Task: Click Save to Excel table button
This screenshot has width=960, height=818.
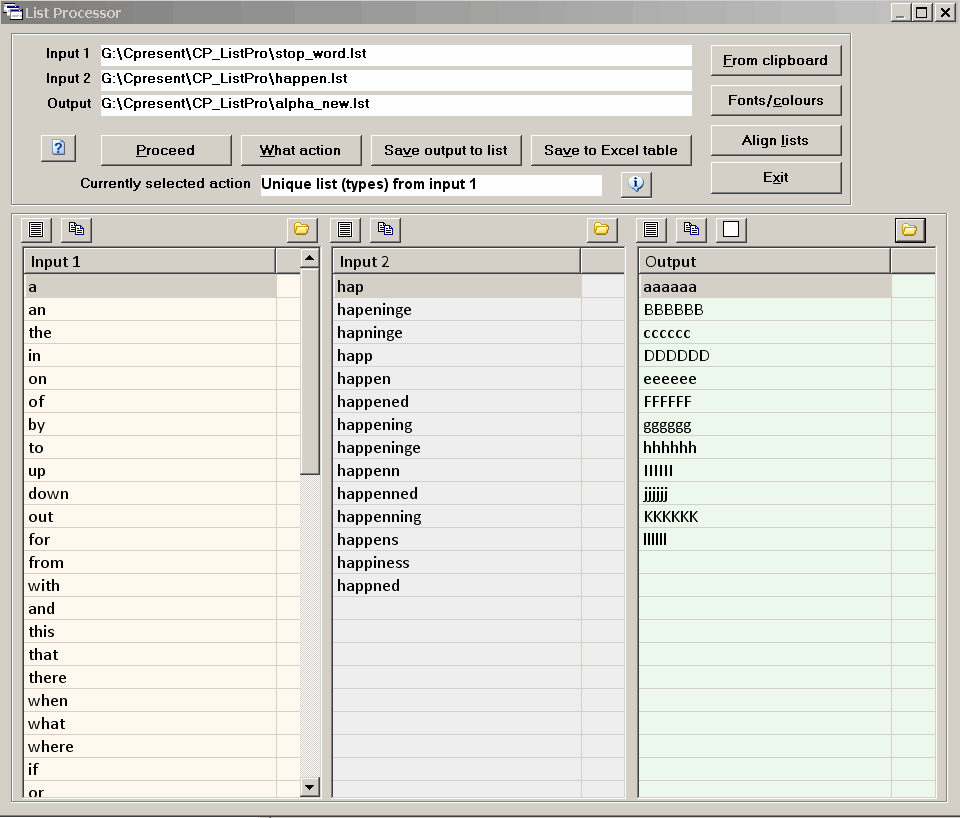Action: (x=611, y=150)
